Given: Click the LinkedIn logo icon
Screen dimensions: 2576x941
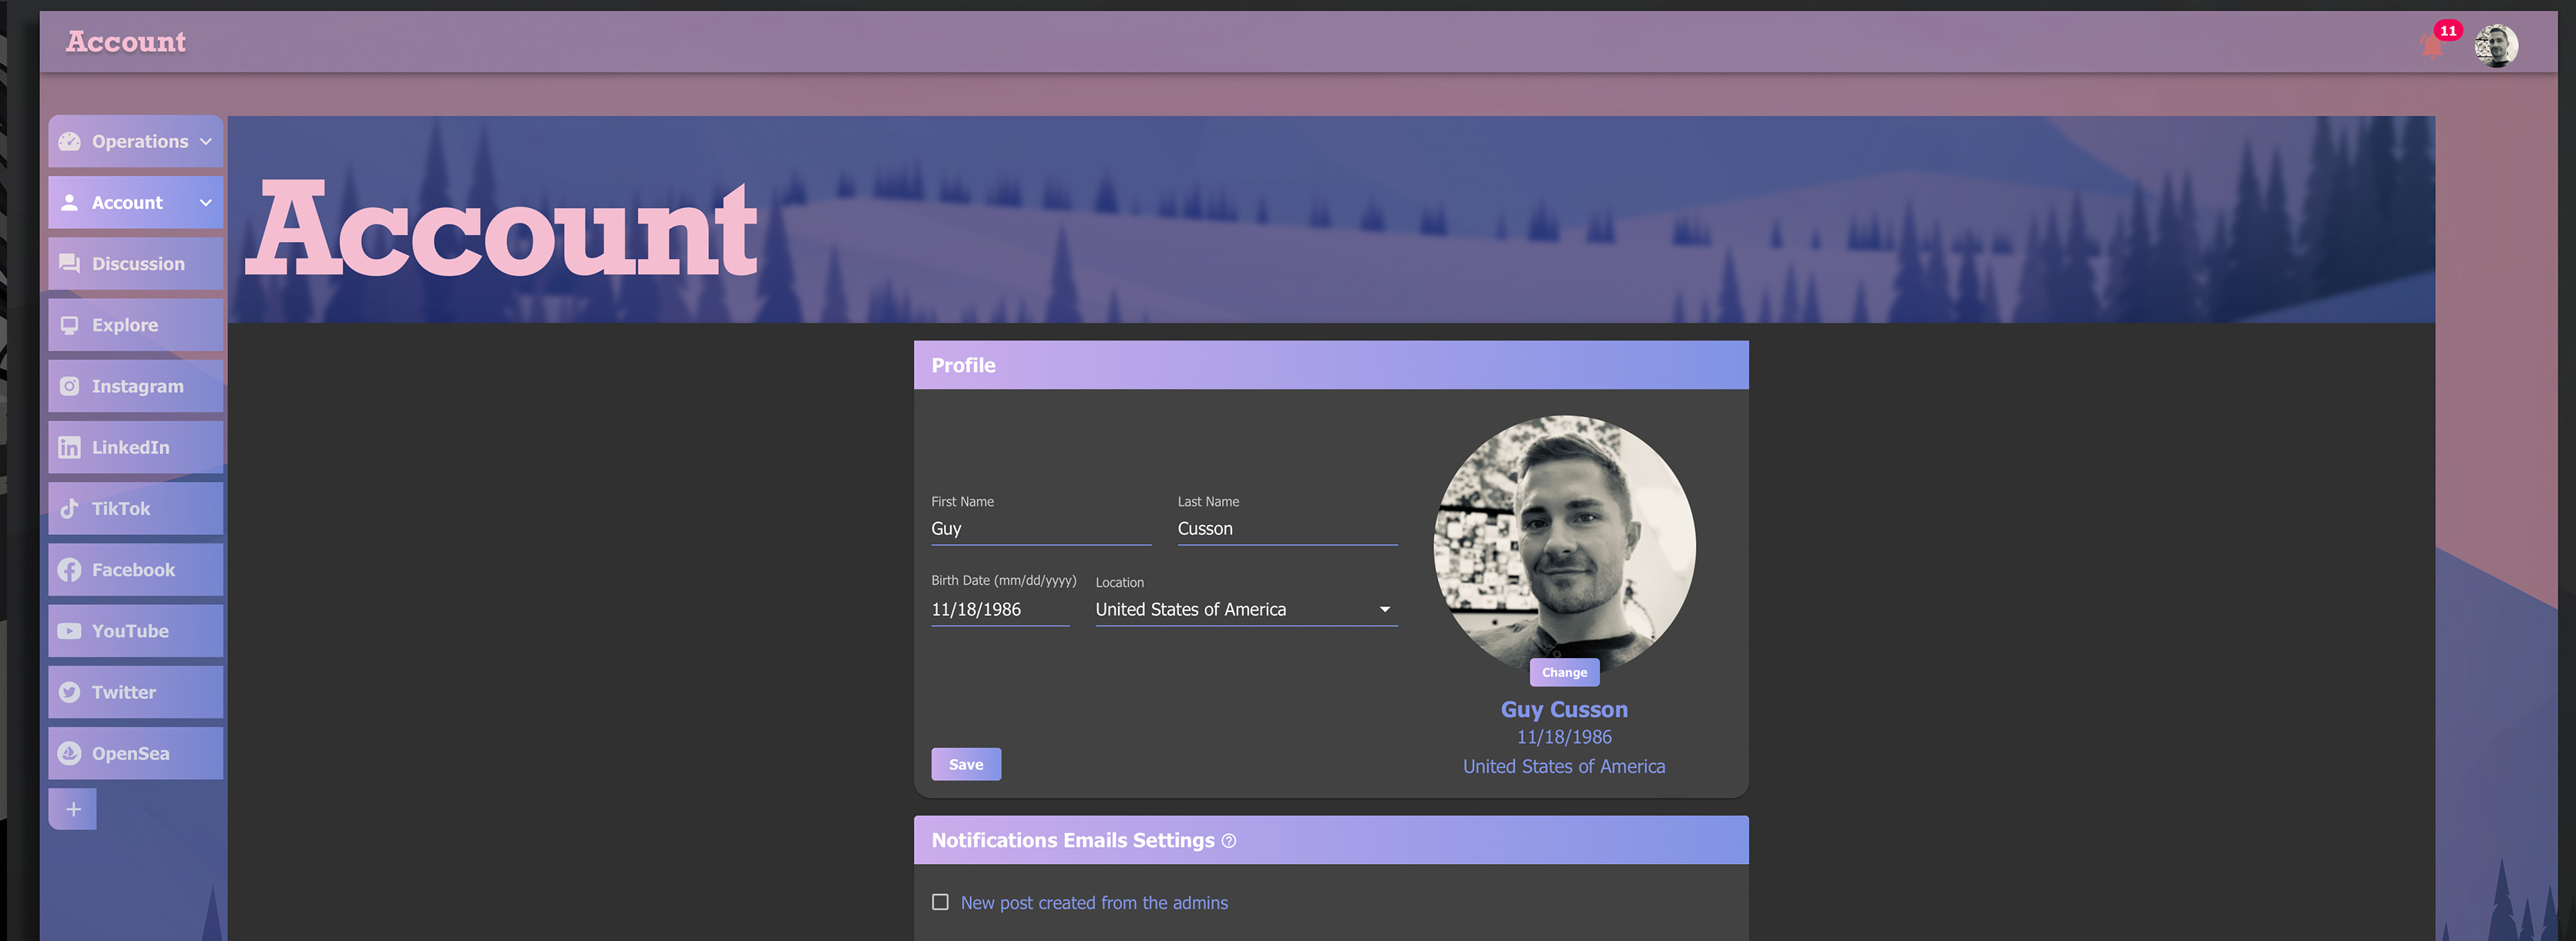Looking at the screenshot, I should 69,447.
